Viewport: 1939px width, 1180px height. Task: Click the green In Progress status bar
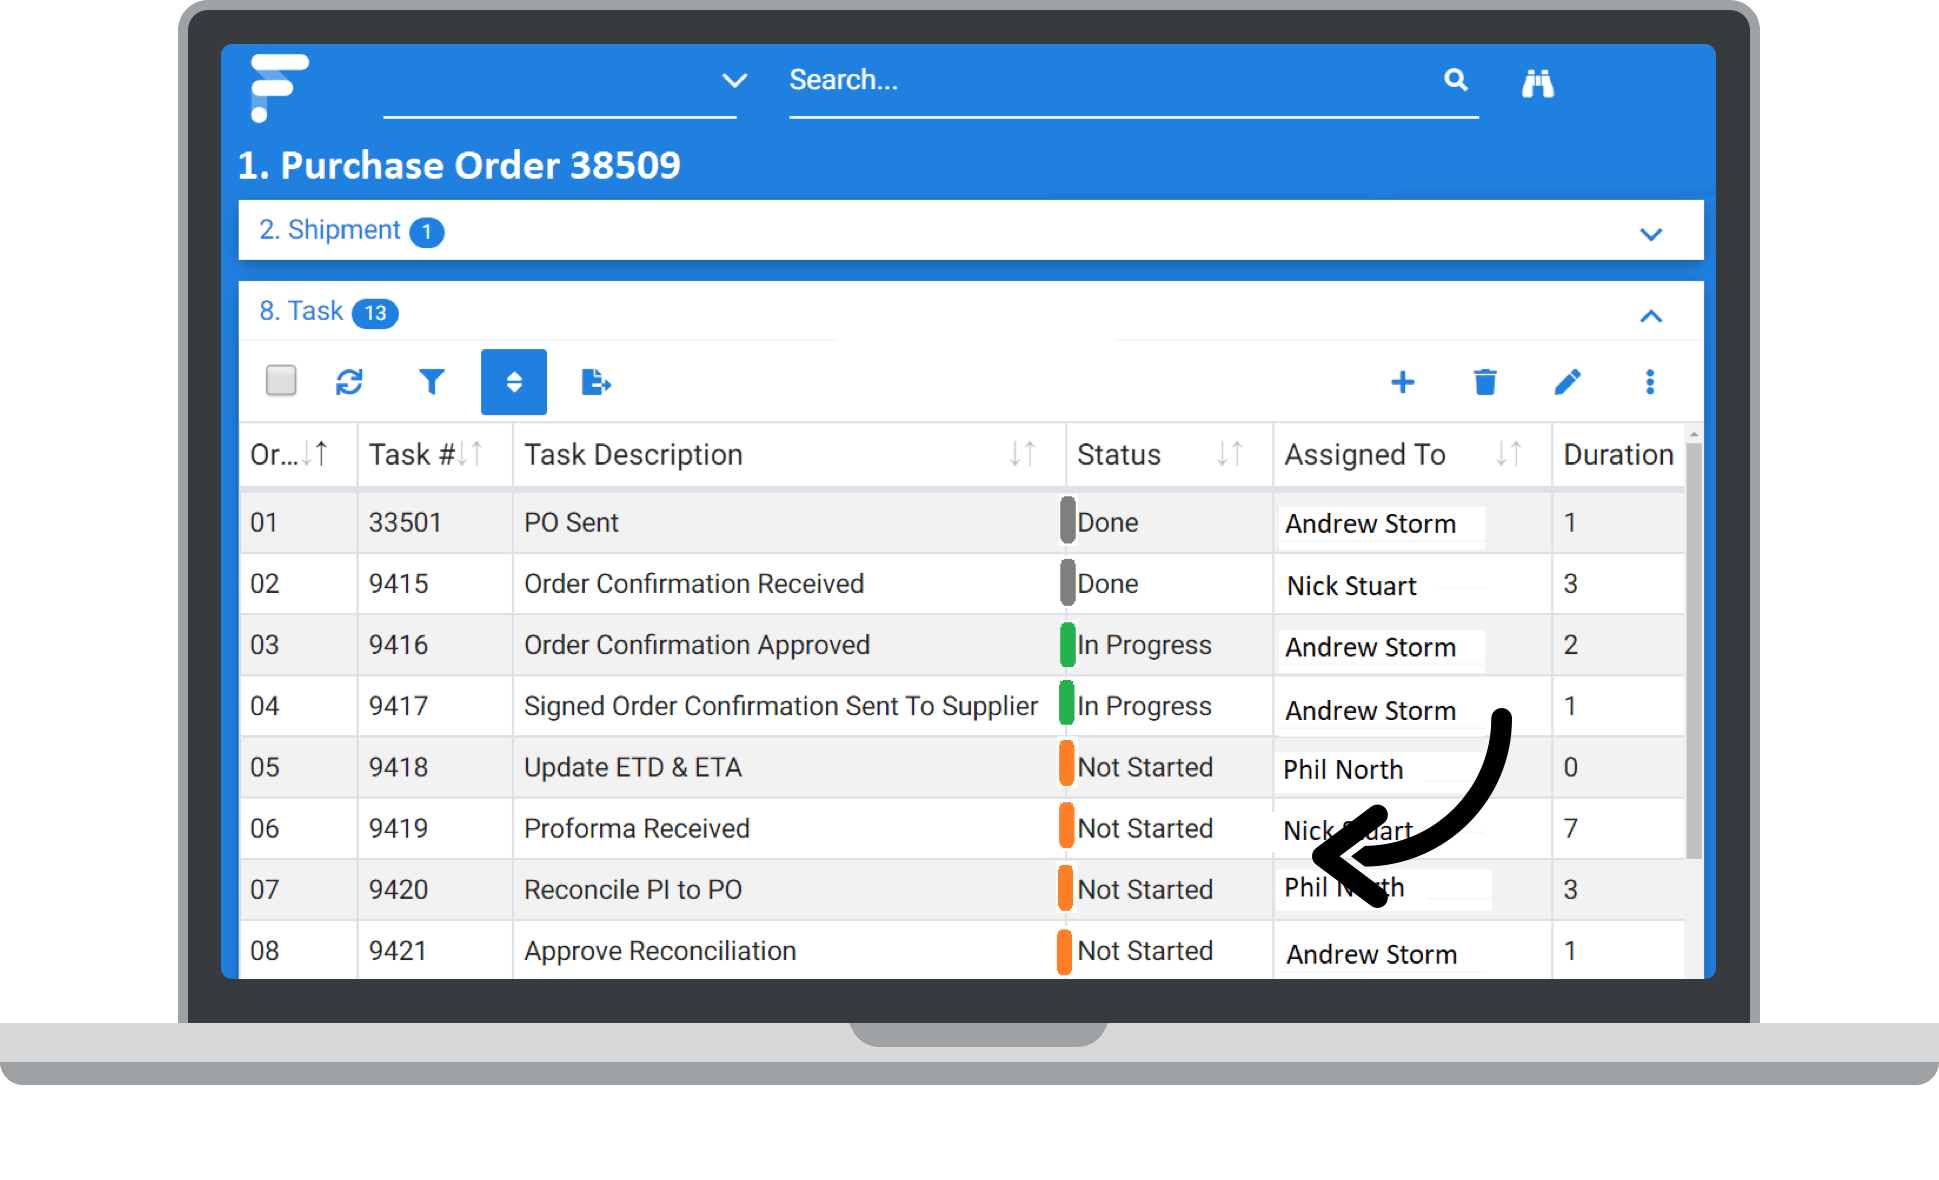[x=1067, y=645]
